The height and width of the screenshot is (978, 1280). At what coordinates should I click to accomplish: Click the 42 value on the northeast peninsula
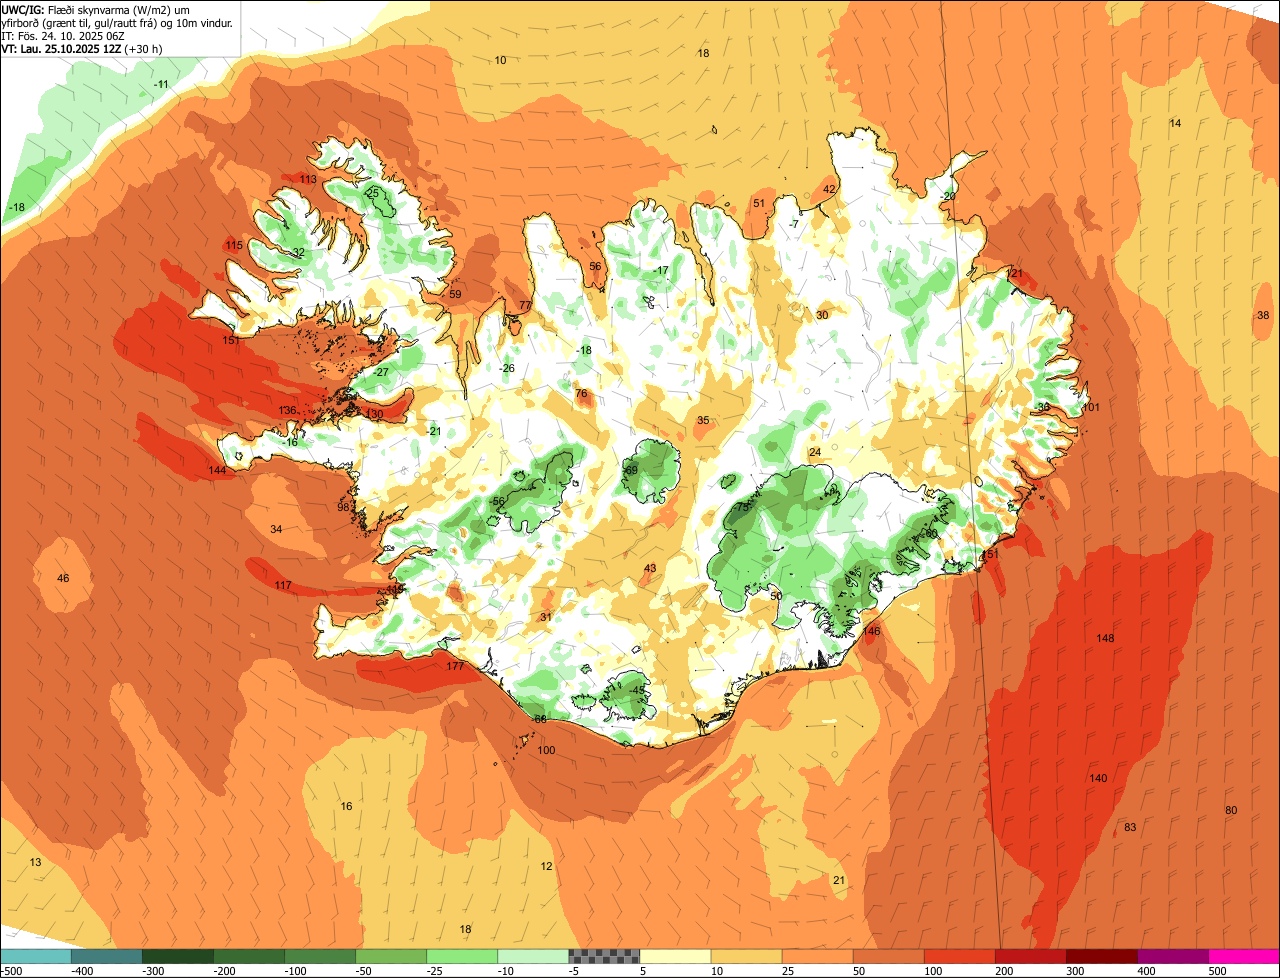click(x=829, y=189)
